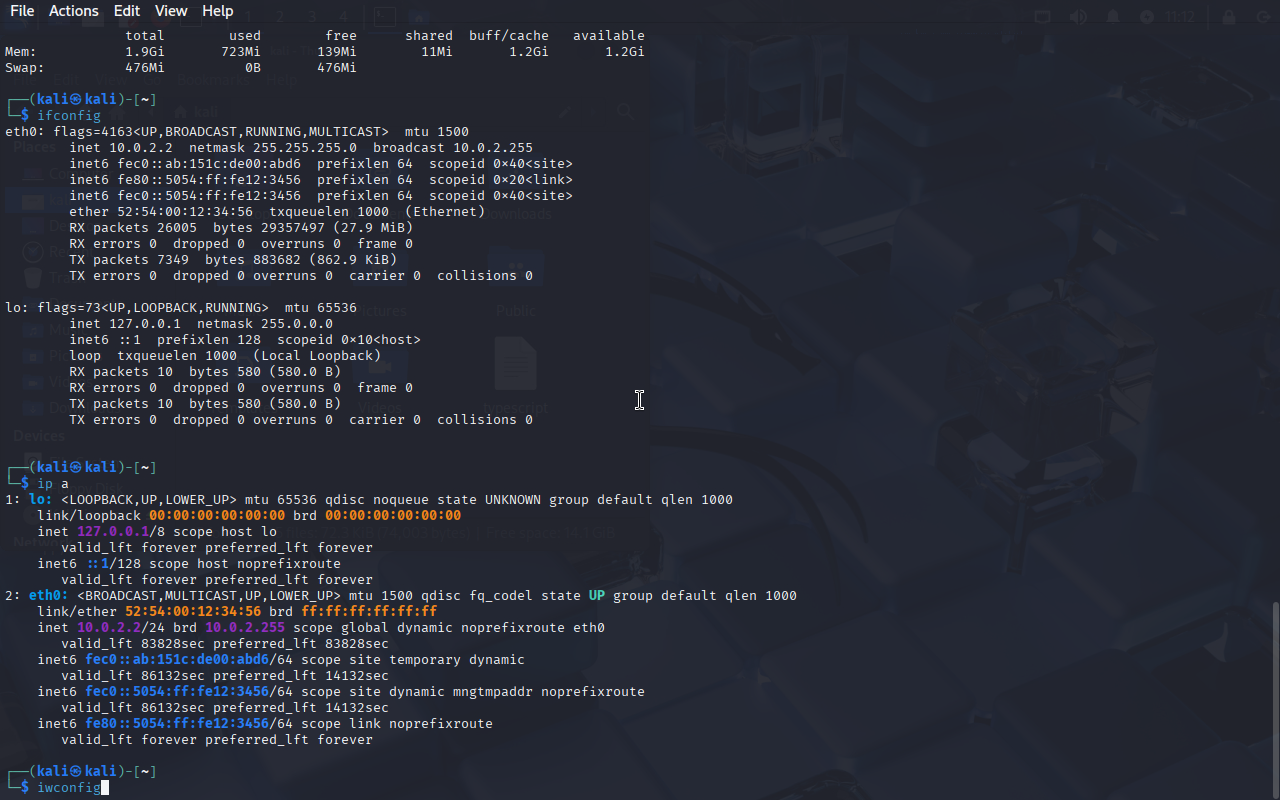1280x800 pixels.
Task: Click the '723Mi' used memory value
Action: coord(241,52)
